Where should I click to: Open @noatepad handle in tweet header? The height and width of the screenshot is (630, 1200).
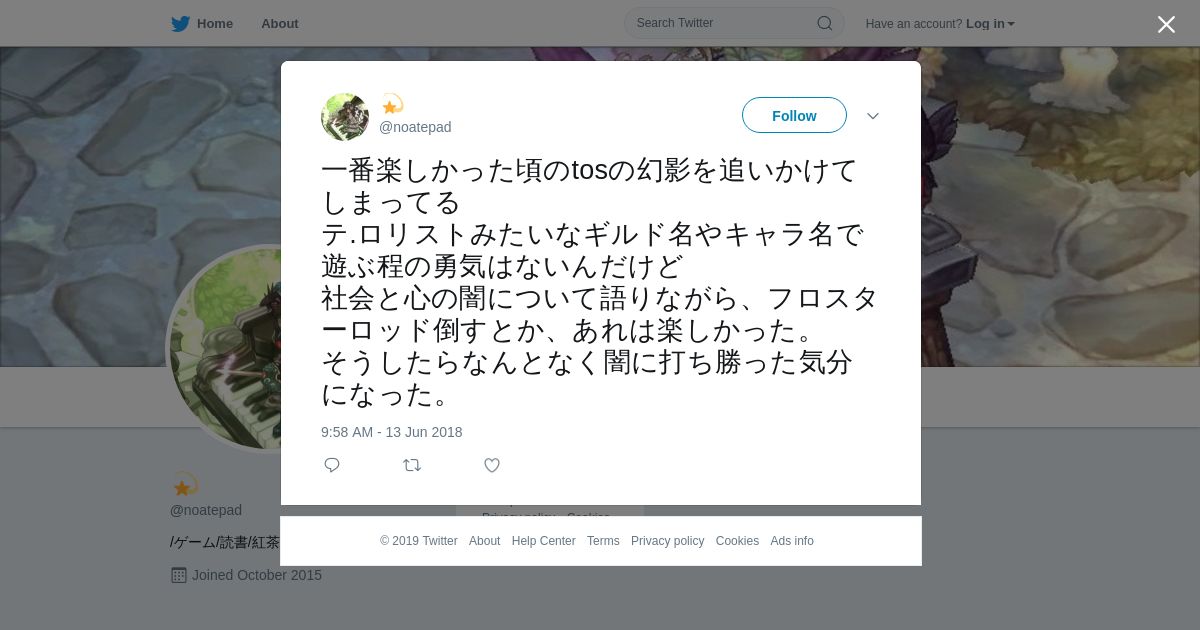[415, 127]
